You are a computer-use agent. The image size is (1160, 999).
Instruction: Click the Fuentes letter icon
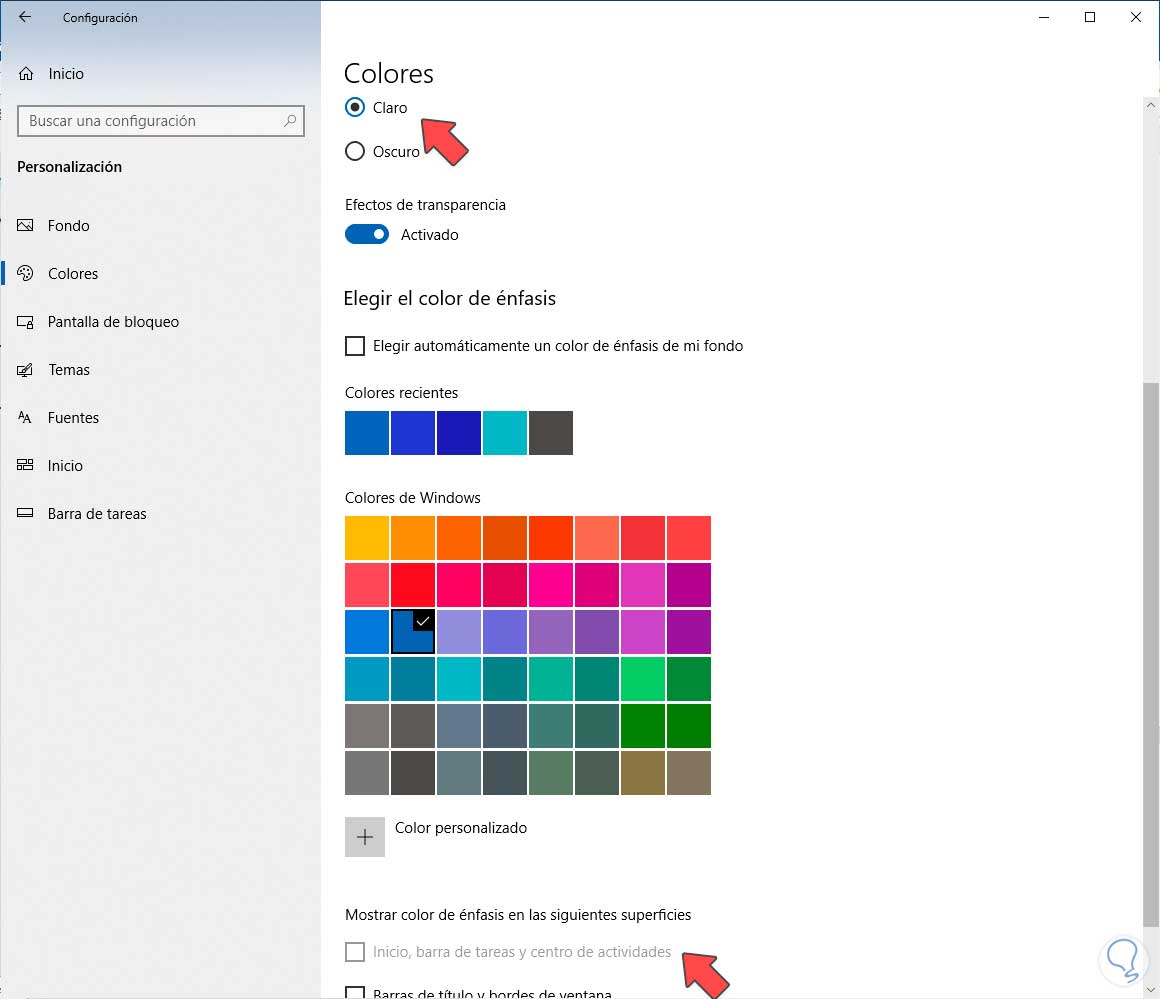pos(25,417)
